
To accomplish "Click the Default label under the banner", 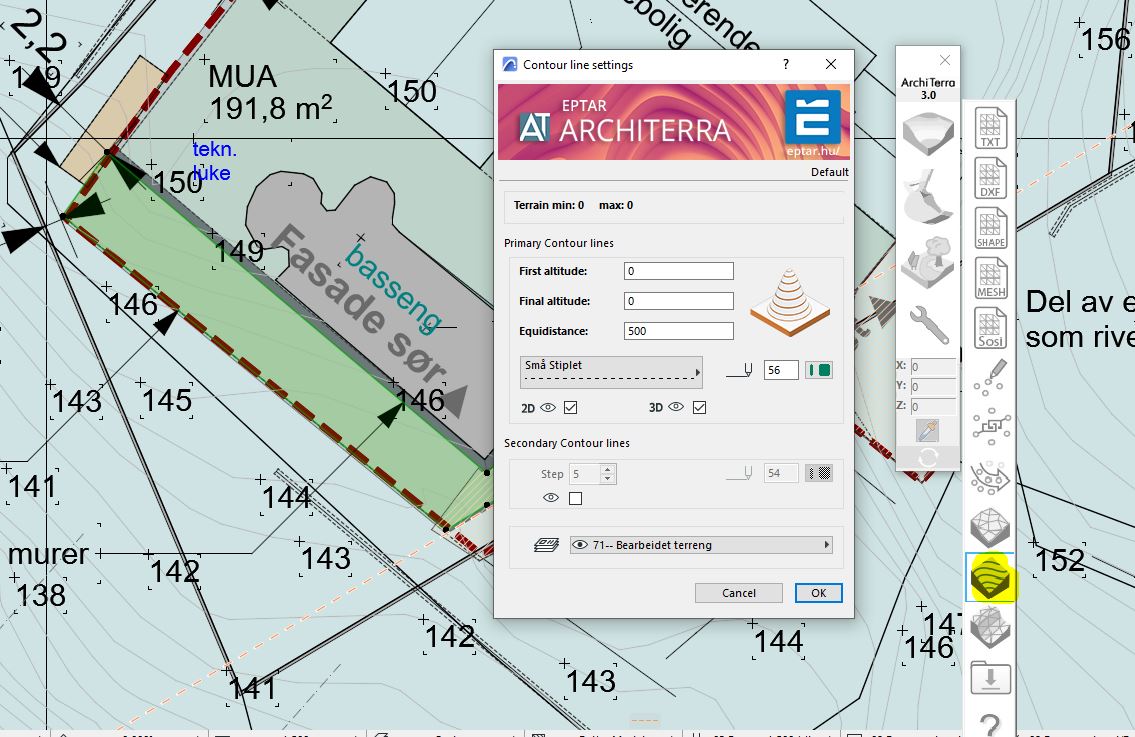I will [829, 172].
